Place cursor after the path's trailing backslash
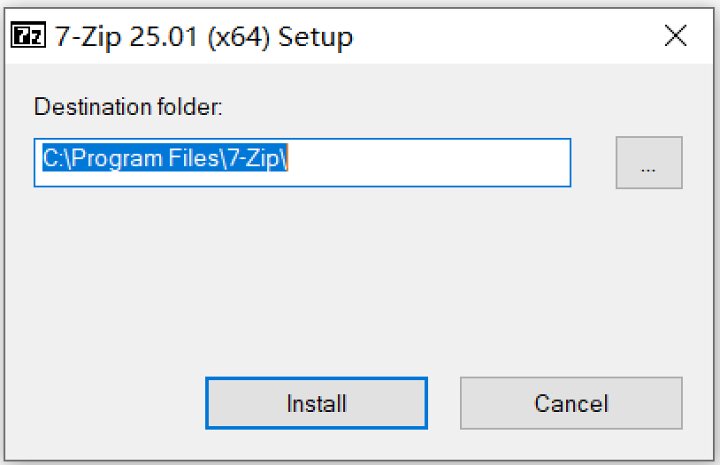Viewport: 720px width, 465px height. (x=289, y=160)
